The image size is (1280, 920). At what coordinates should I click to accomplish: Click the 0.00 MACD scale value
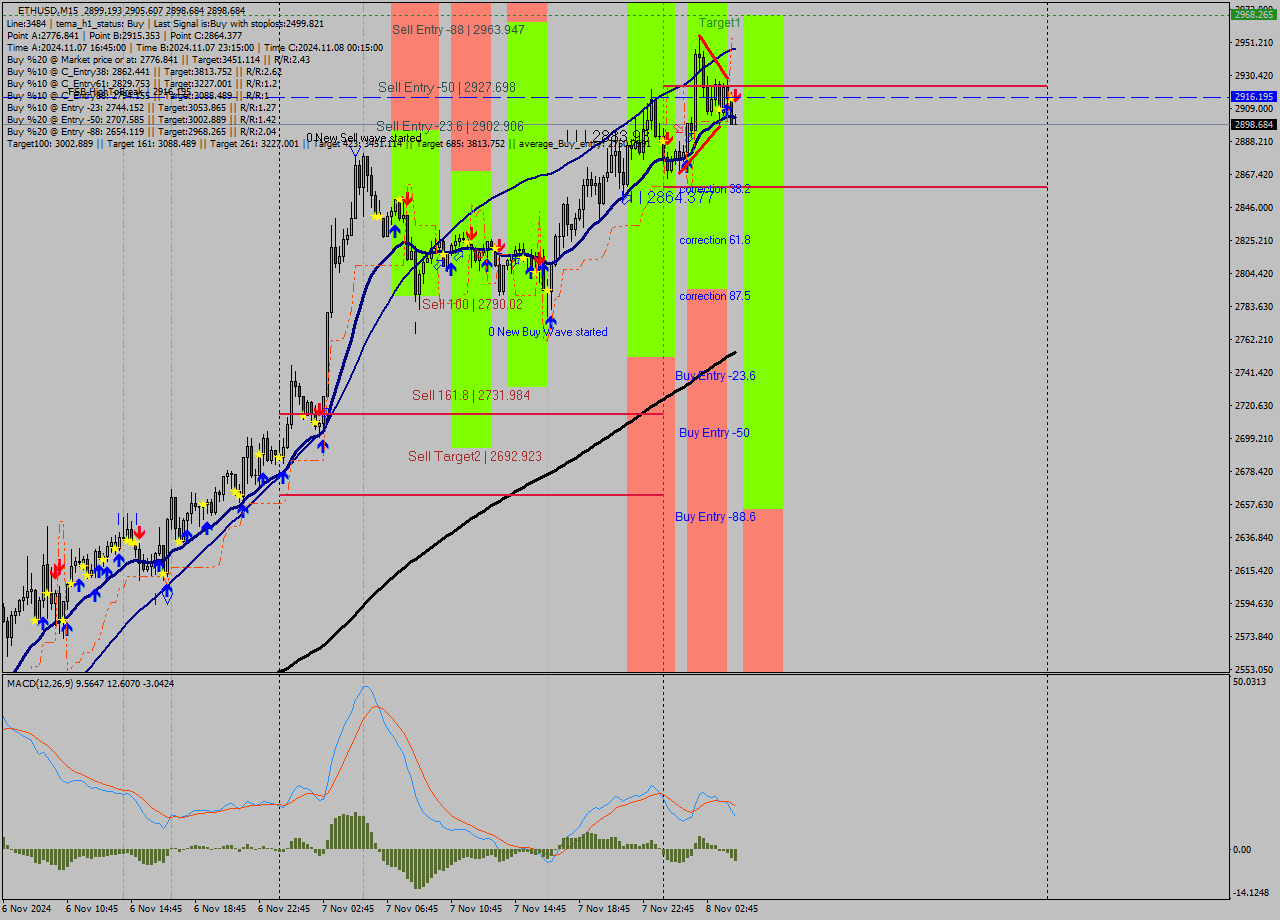1242,850
